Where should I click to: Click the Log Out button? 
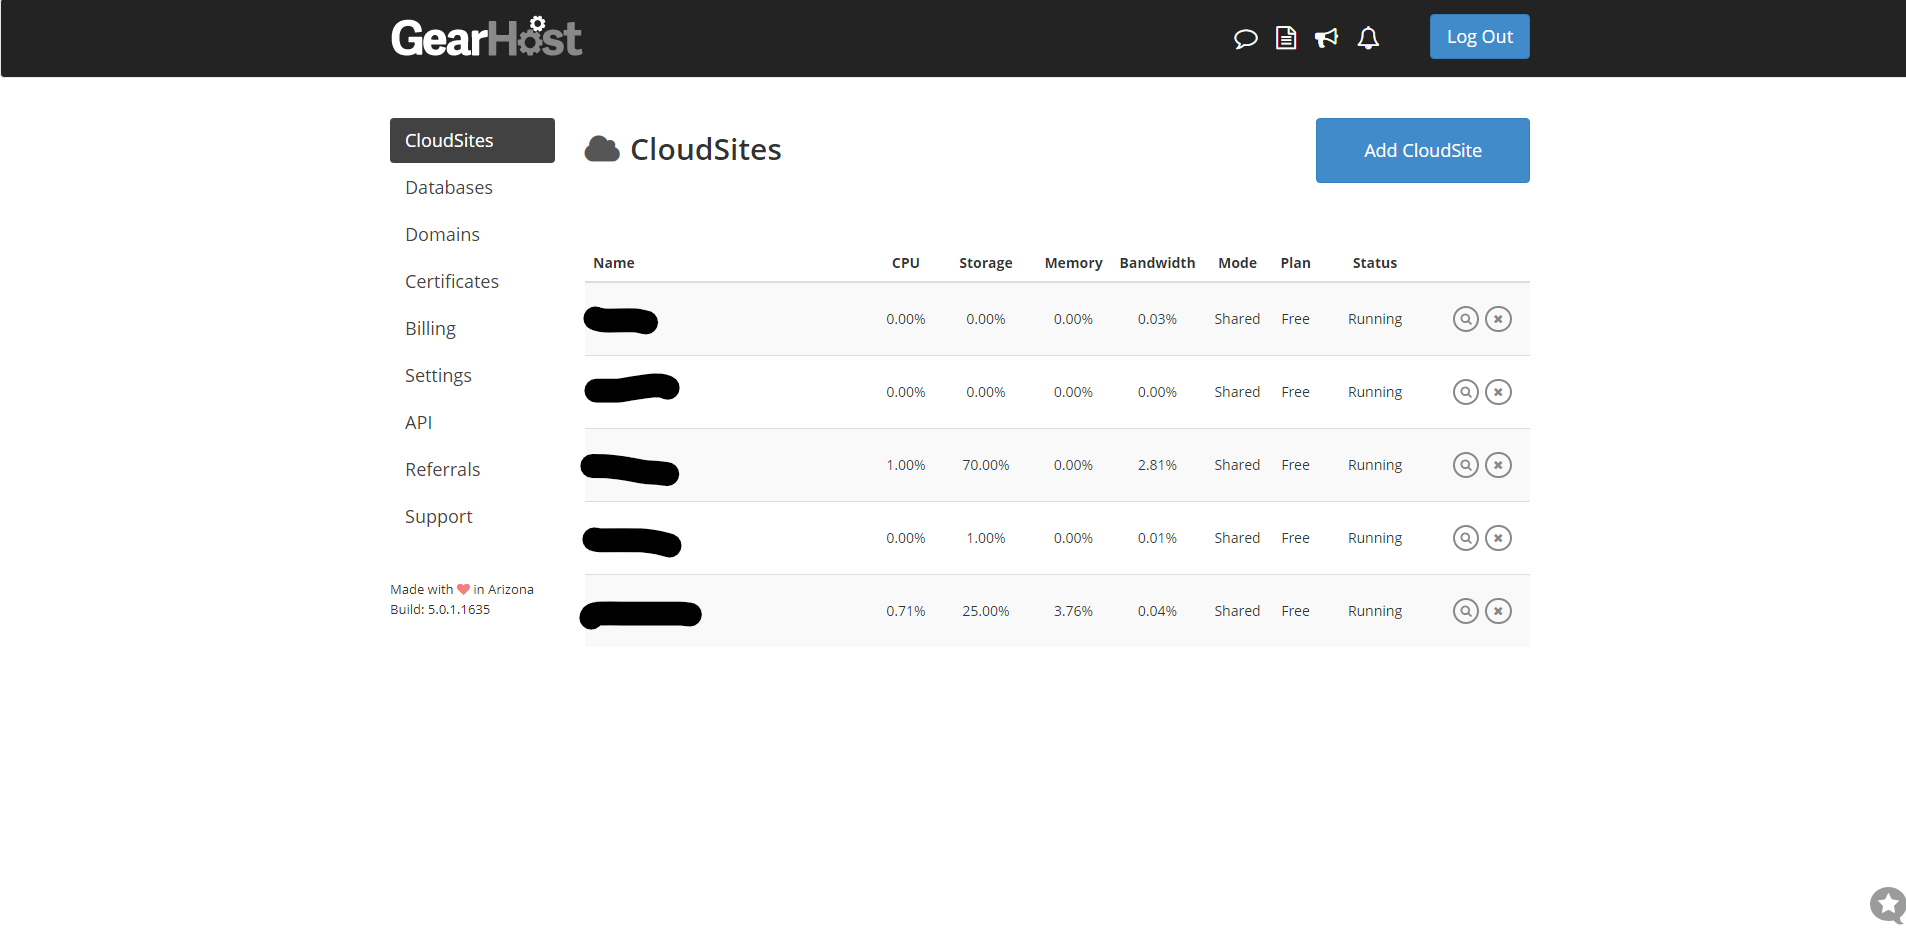(x=1479, y=37)
